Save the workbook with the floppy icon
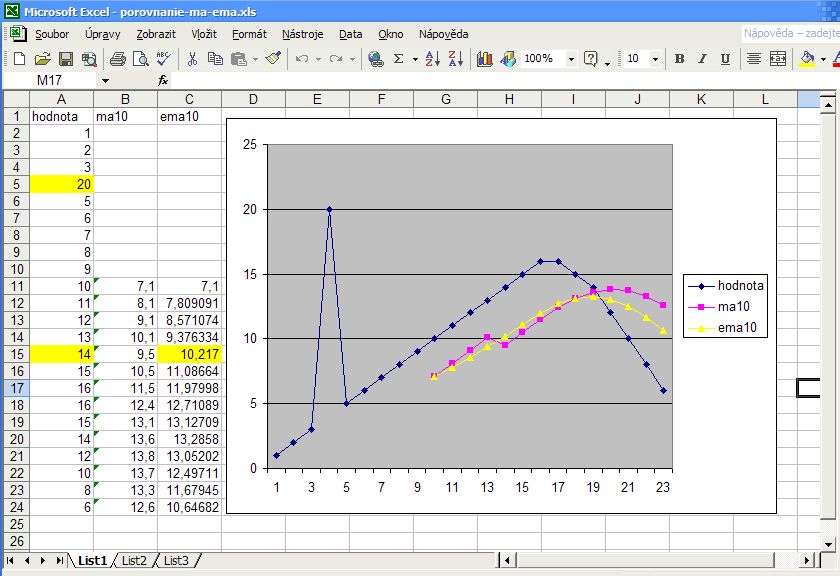 coord(65,58)
